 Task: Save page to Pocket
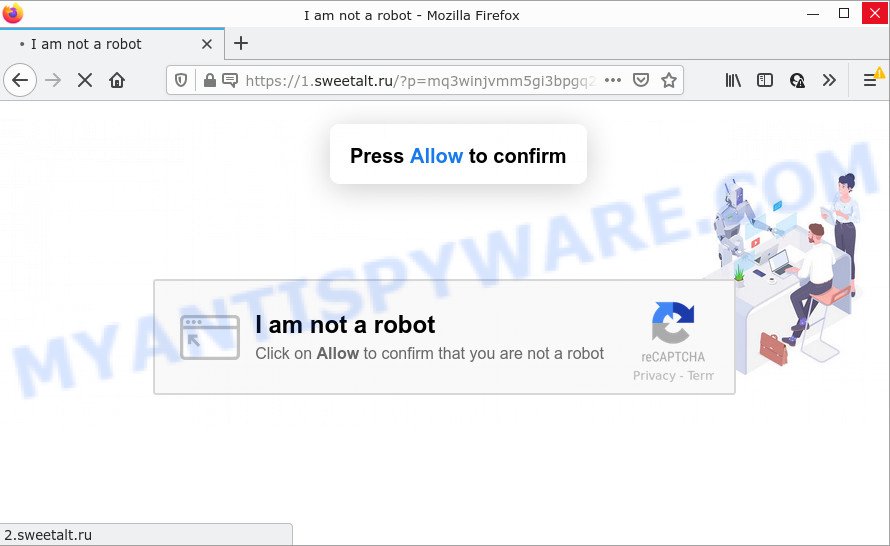[641, 80]
